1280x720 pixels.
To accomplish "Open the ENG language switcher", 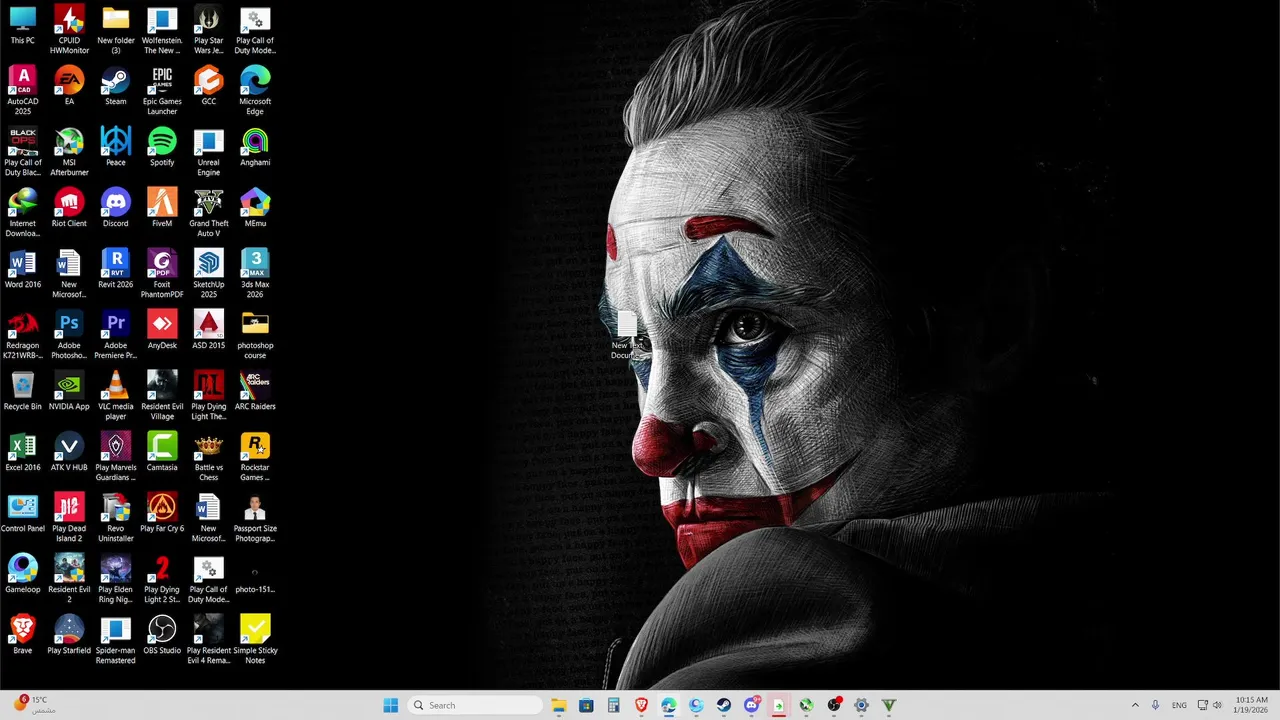I will pos(1179,705).
